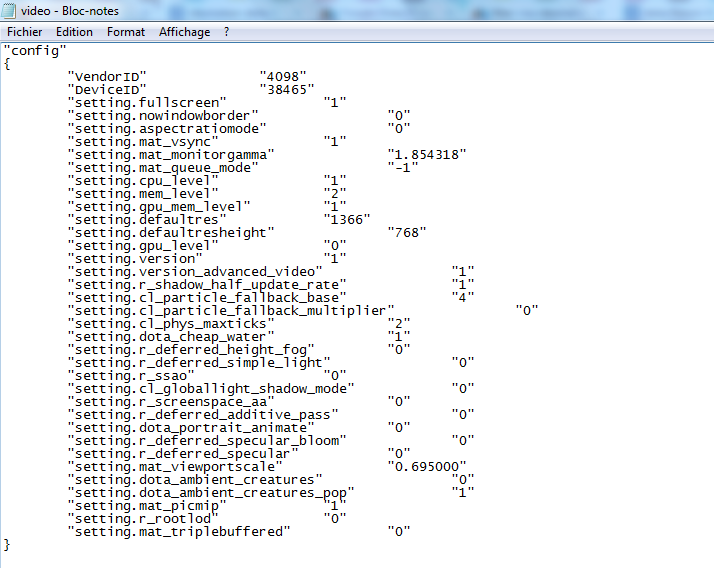The height and width of the screenshot is (568, 714).
Task: Open the ? help menu
Action: (x=226, y=32)
